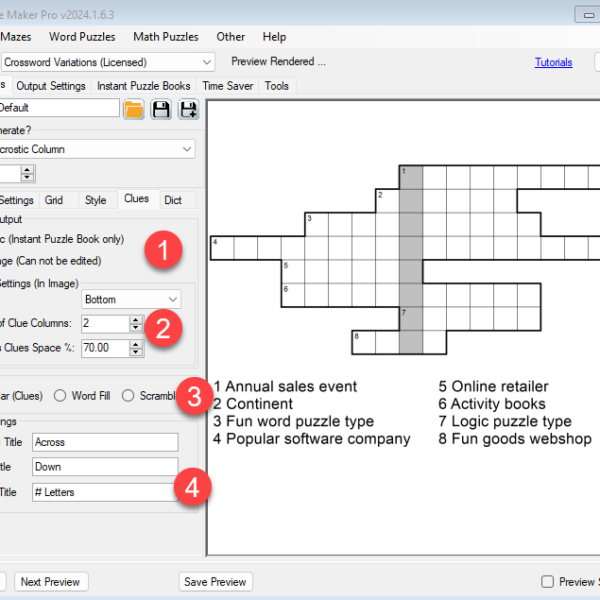
Task: Select the Scramble radio option
Action: (x=129, y=395)
